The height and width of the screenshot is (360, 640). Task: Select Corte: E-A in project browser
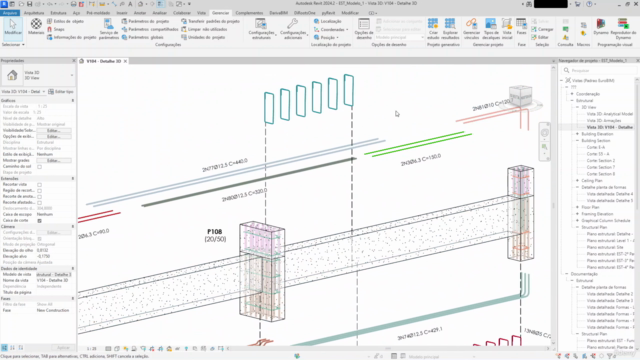(x=596, y=147)
